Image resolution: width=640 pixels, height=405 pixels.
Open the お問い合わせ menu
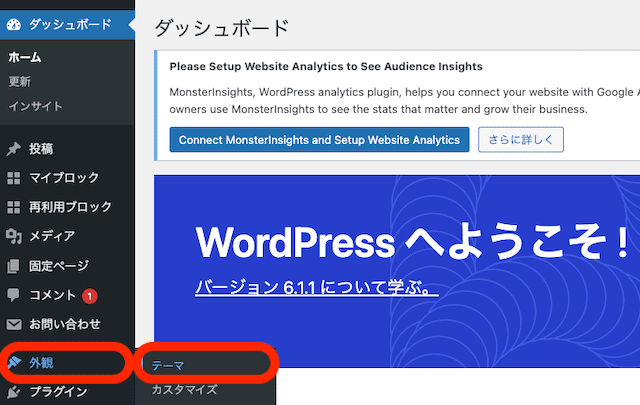[67, 325]
